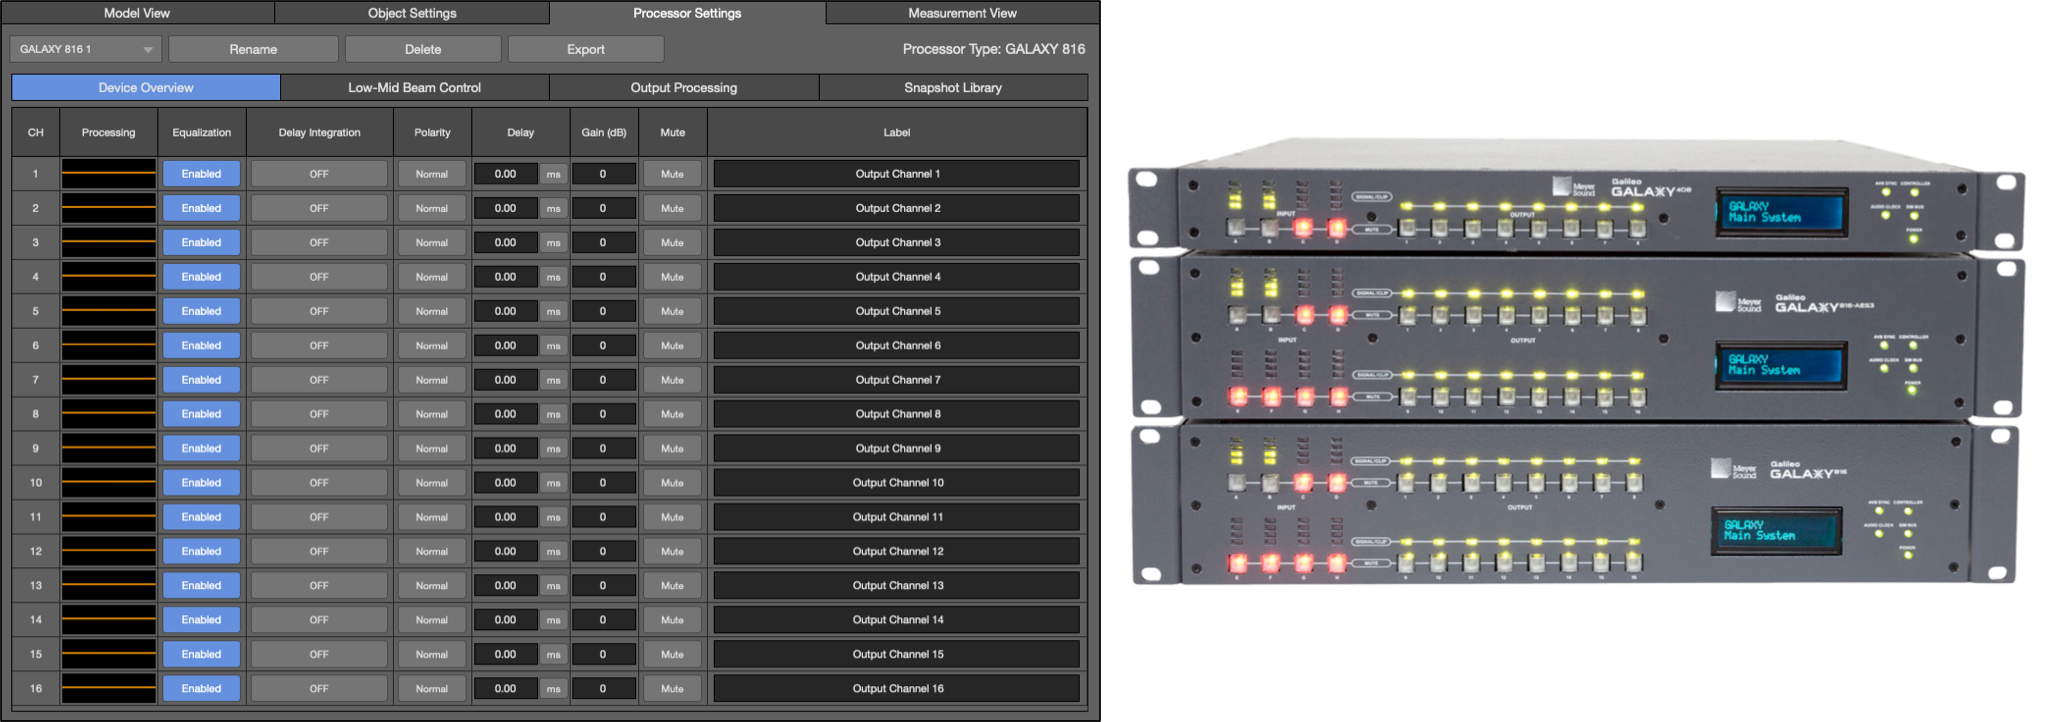Open the processing curve thumbnail for channel 5
Screen dimensions: 2046x722
(x=108, y=311)
